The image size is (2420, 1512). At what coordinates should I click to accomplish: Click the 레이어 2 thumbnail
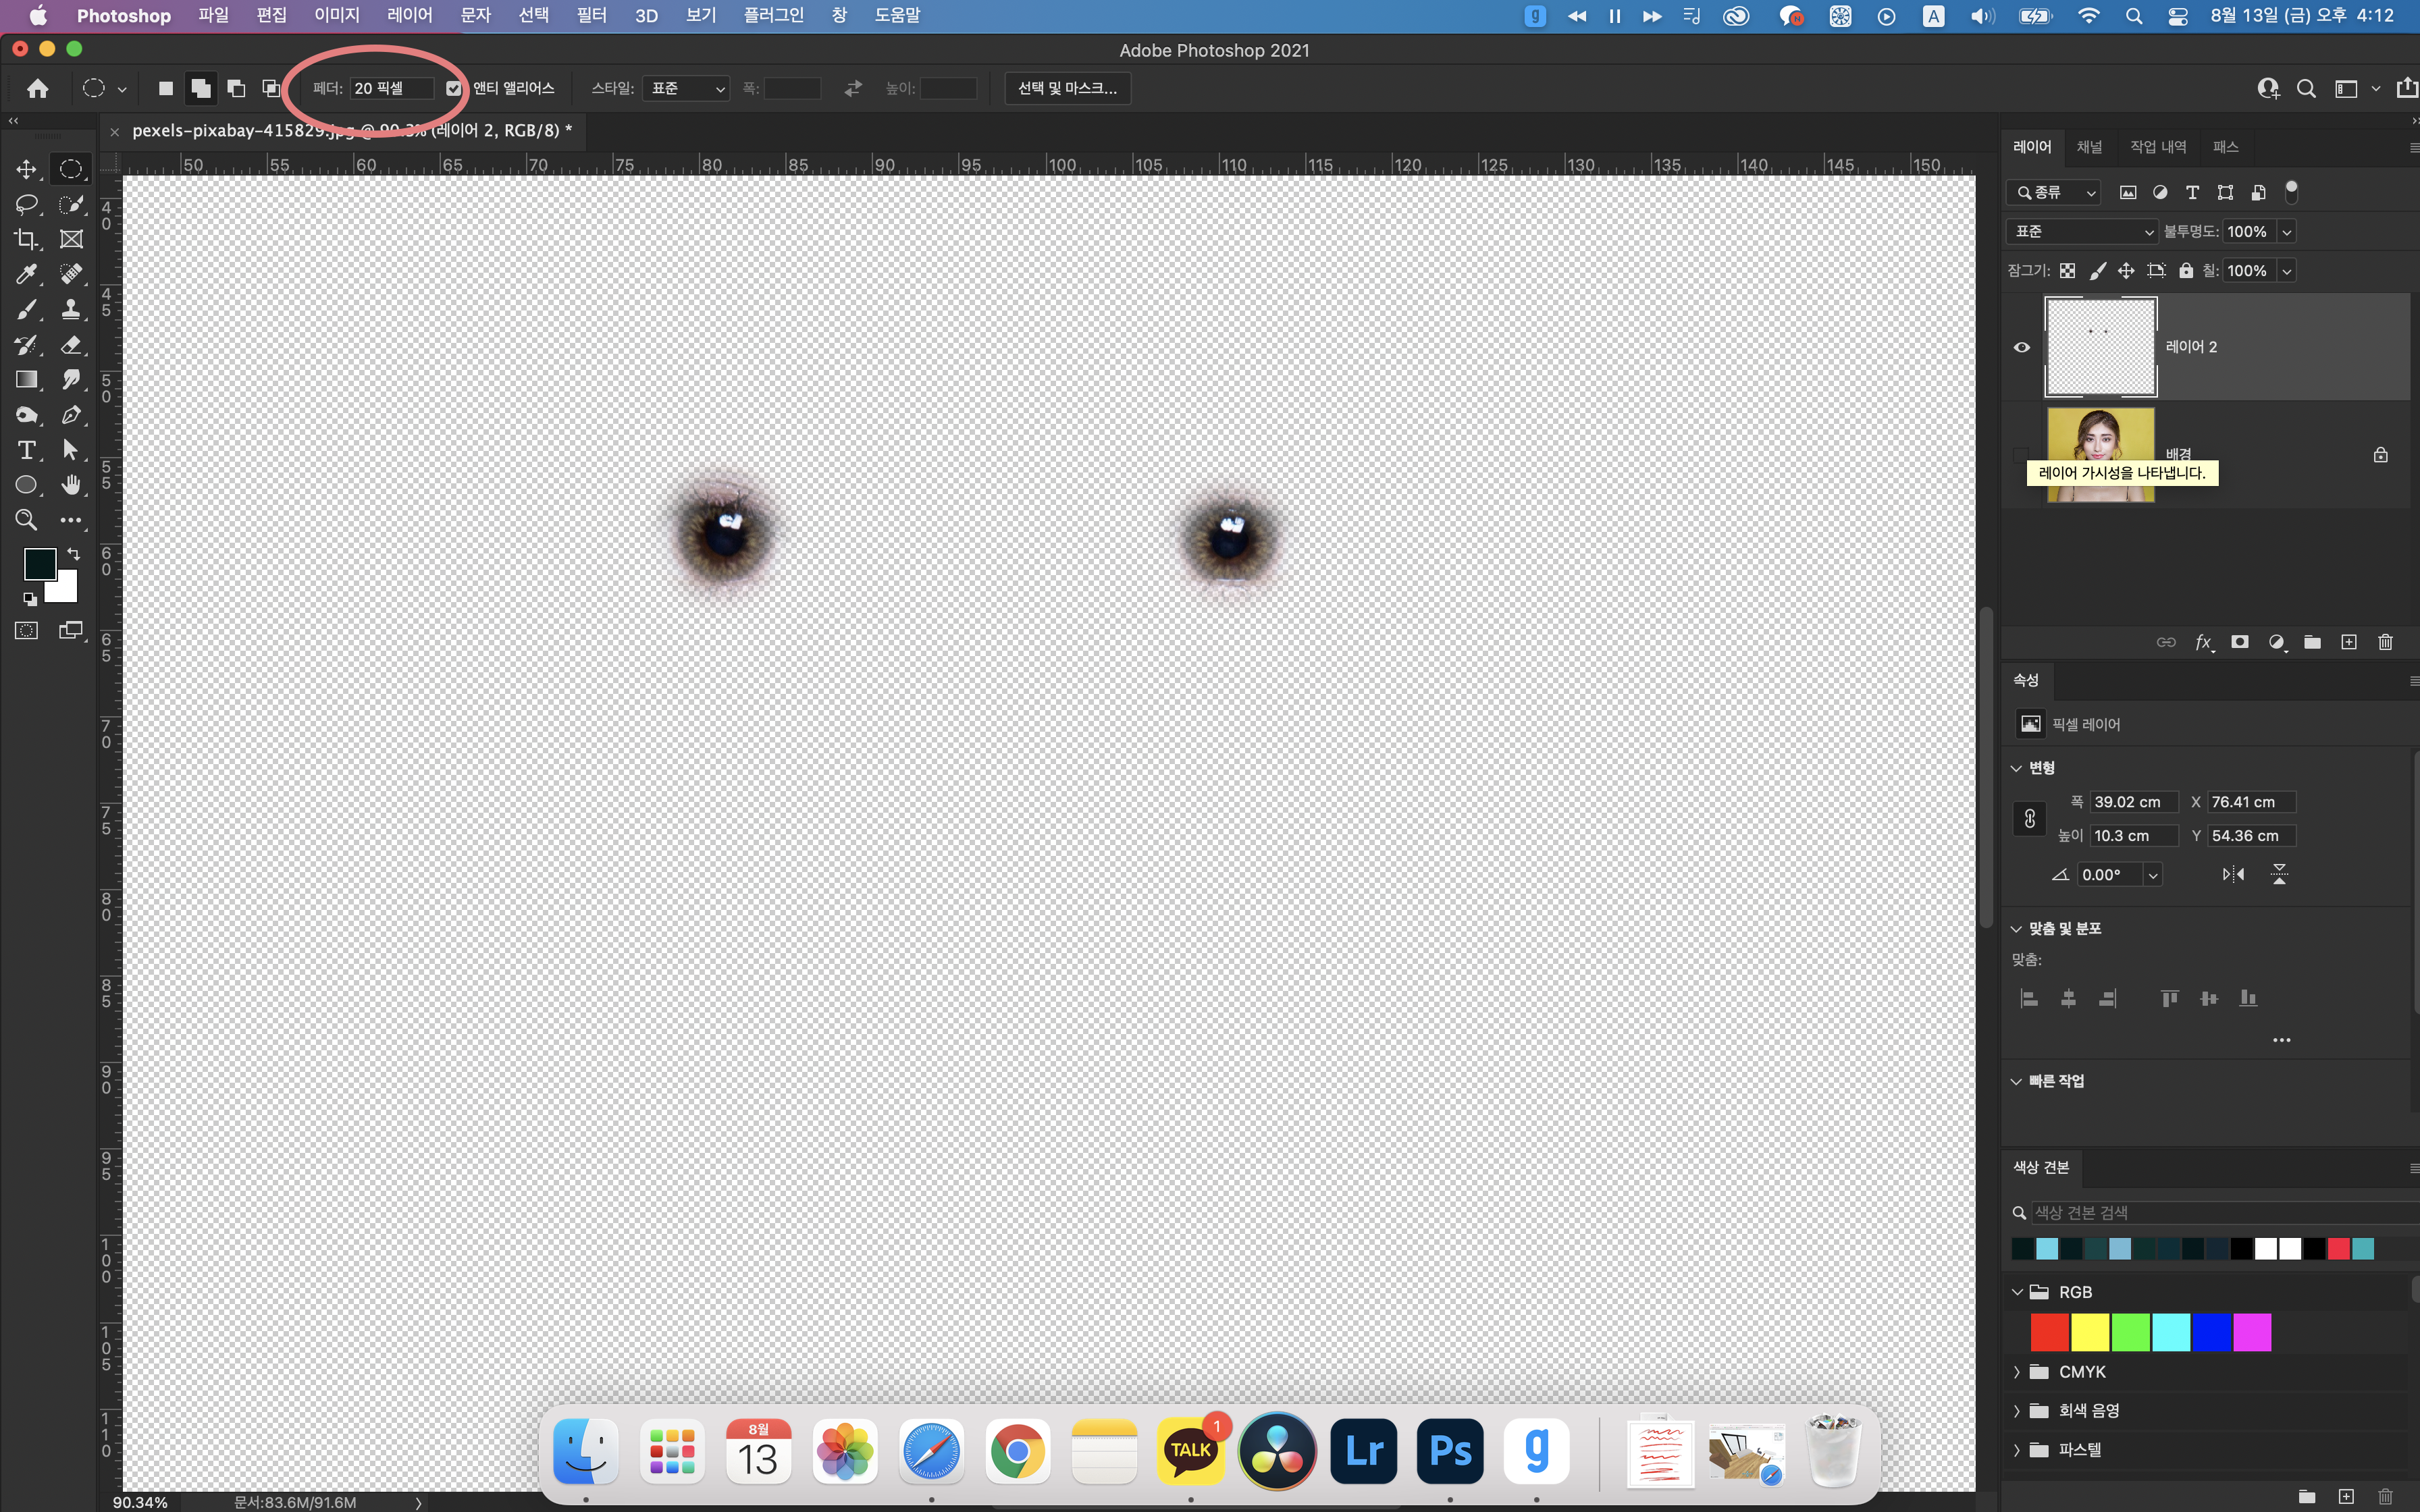click(x=2100, y=347)
